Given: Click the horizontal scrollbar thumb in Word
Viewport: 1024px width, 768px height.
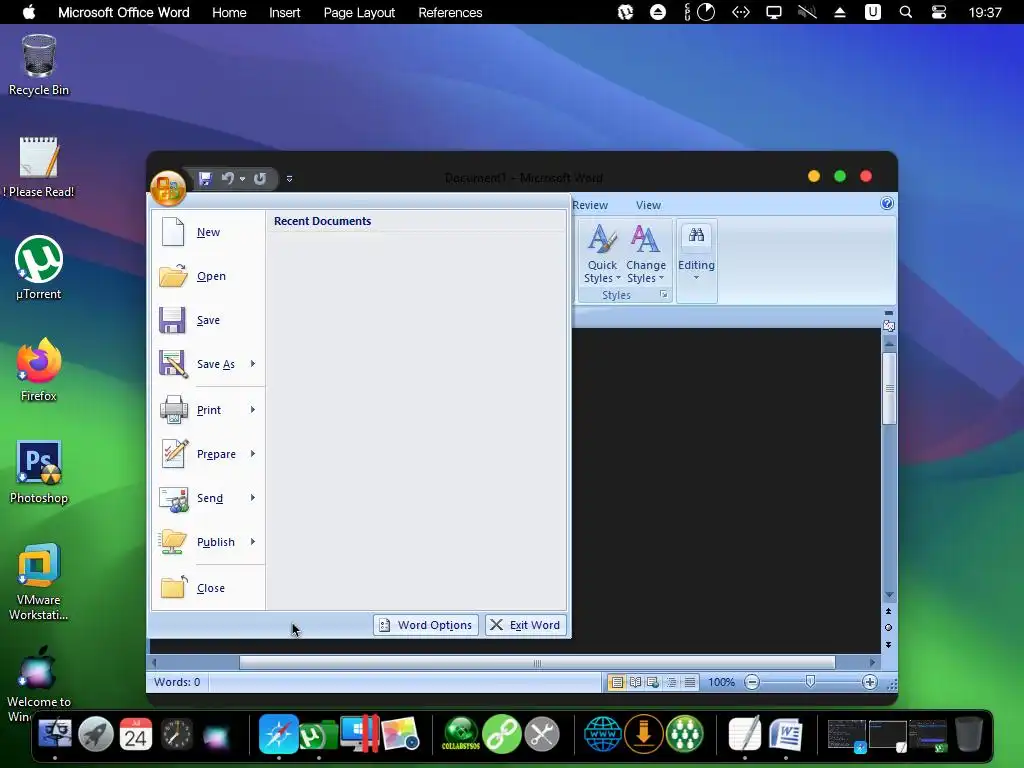Looking at the screenshot, I should click(537, 663).
